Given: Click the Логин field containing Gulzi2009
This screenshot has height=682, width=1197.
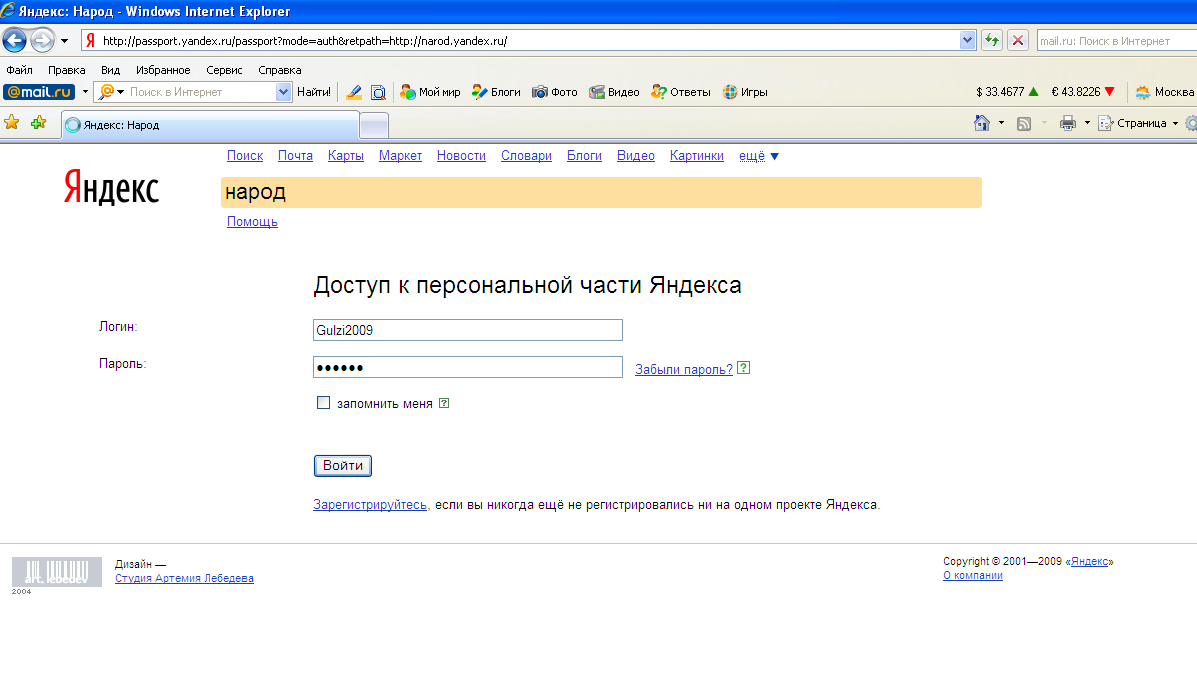Looking at the screenshot, I should [x=468, y=330].
